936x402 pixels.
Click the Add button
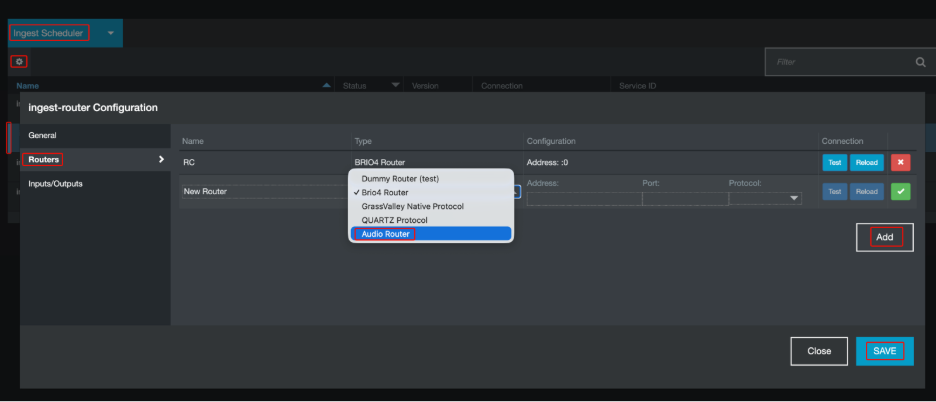pyautogui.click(x=885, y=237)
